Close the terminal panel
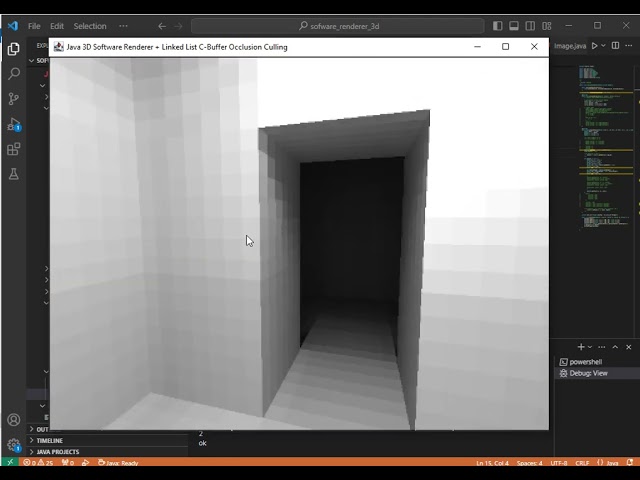 pos(629,347)
